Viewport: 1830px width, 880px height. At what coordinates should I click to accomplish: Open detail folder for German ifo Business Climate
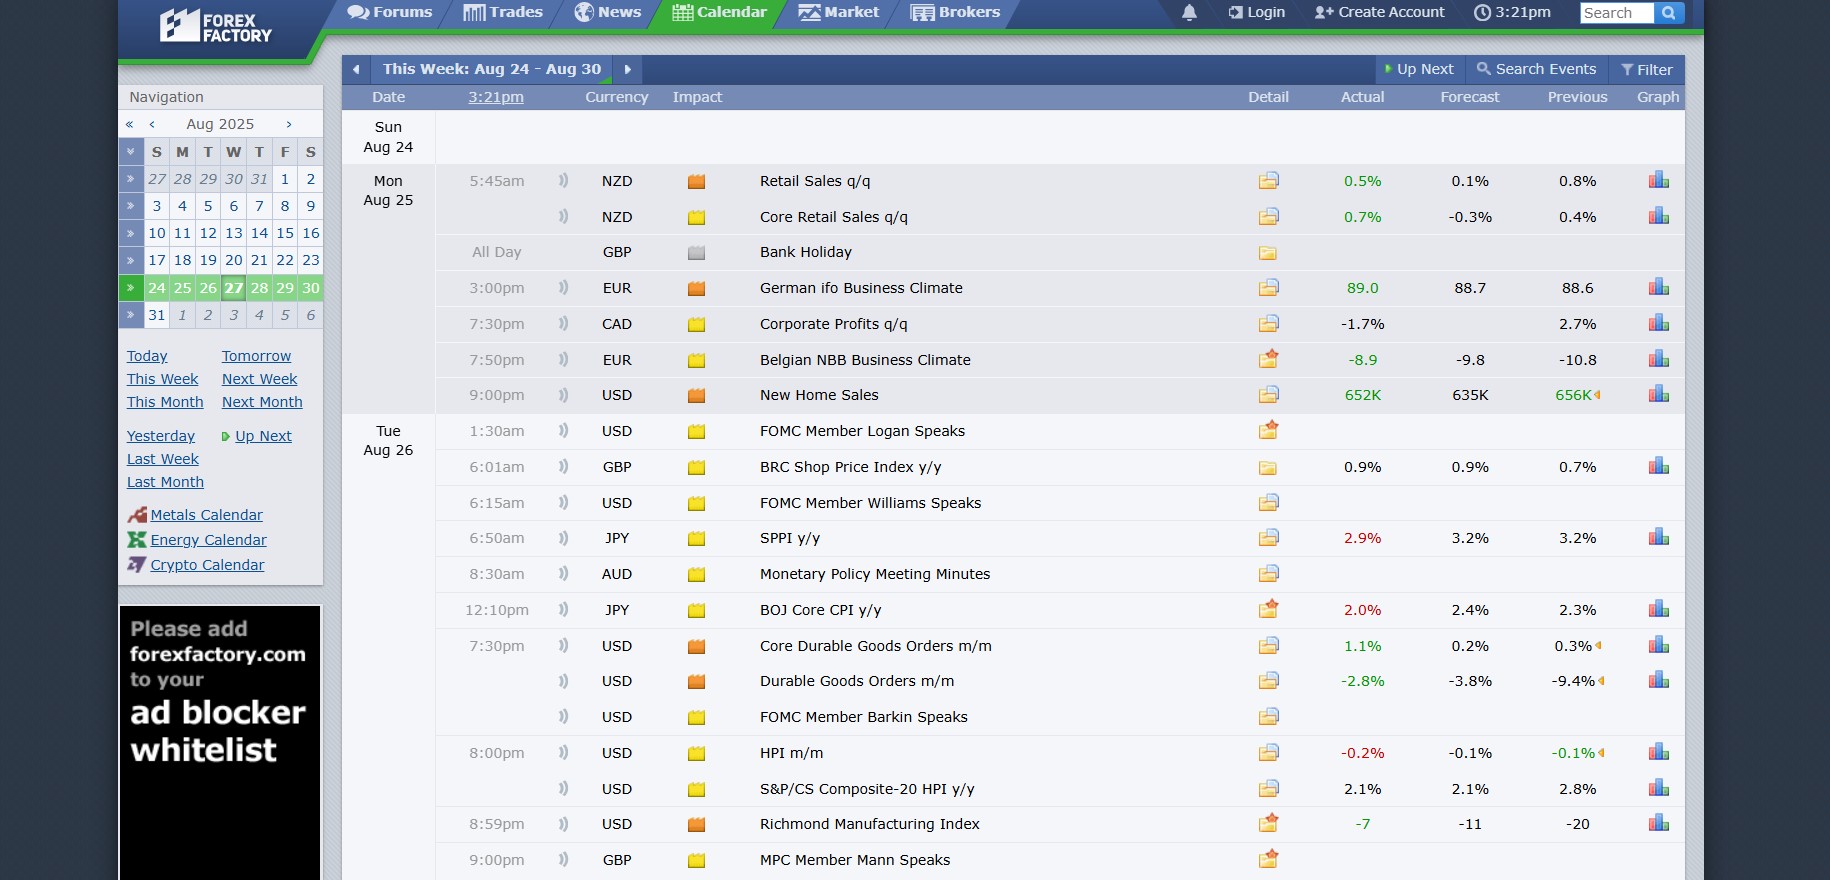point(1268,288)
